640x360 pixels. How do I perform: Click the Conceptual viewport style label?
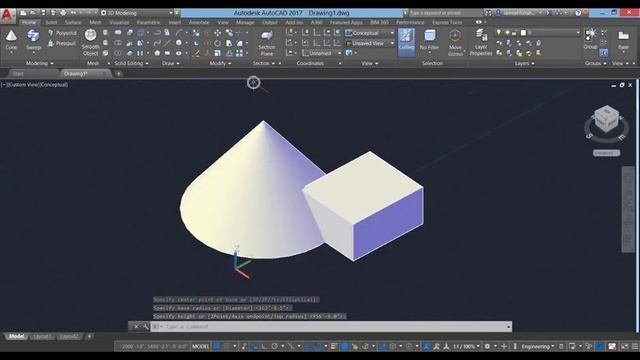(x=53, y=85)
